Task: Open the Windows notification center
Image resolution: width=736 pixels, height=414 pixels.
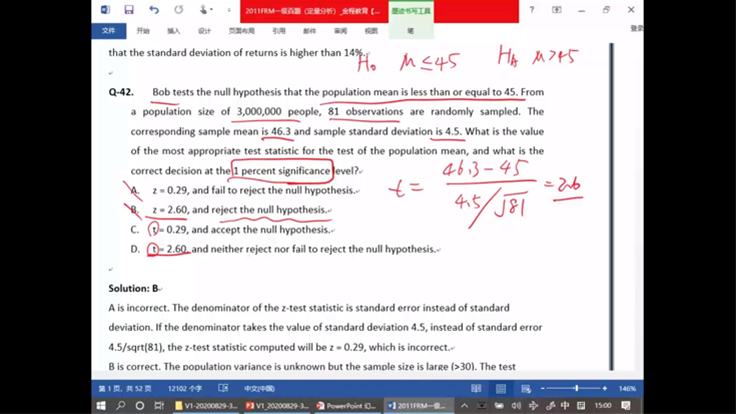Action: point(626,406)
